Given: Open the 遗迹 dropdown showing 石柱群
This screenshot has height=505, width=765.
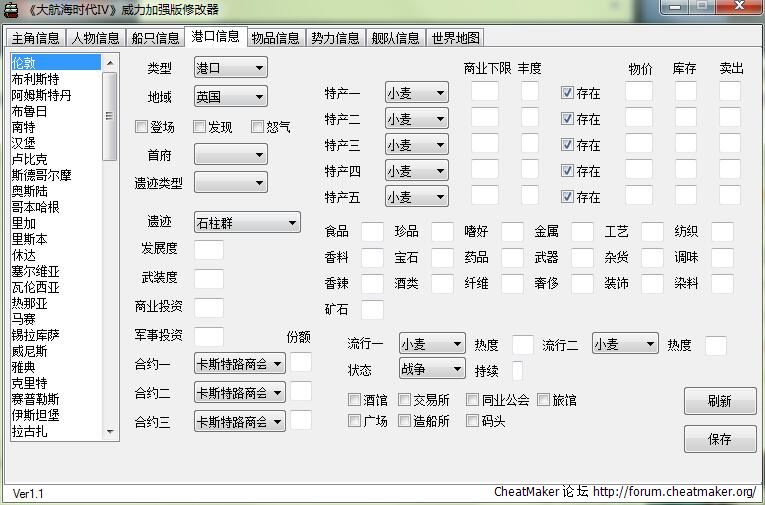Looking at the screenshot, I should point(247,223).
